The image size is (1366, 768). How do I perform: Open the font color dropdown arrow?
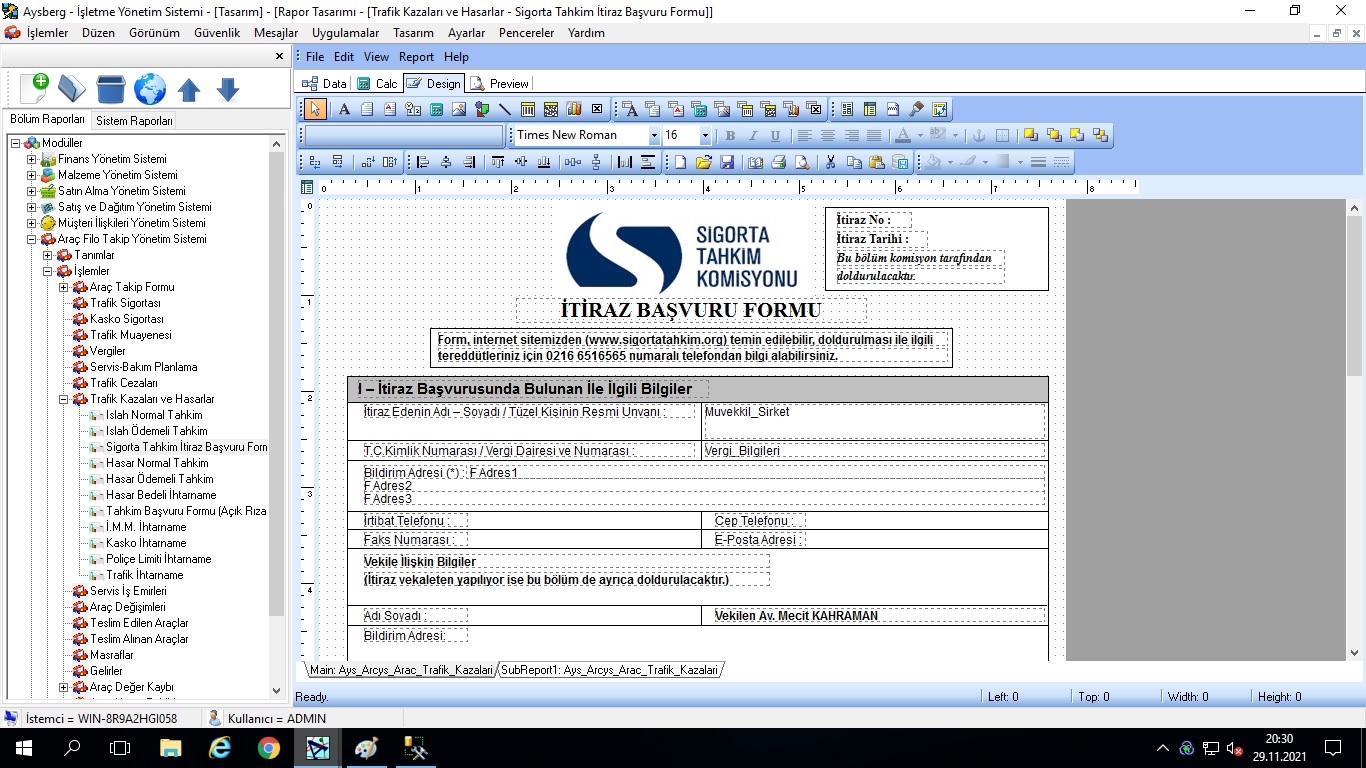pyautogui.click(x=919, y=136)
